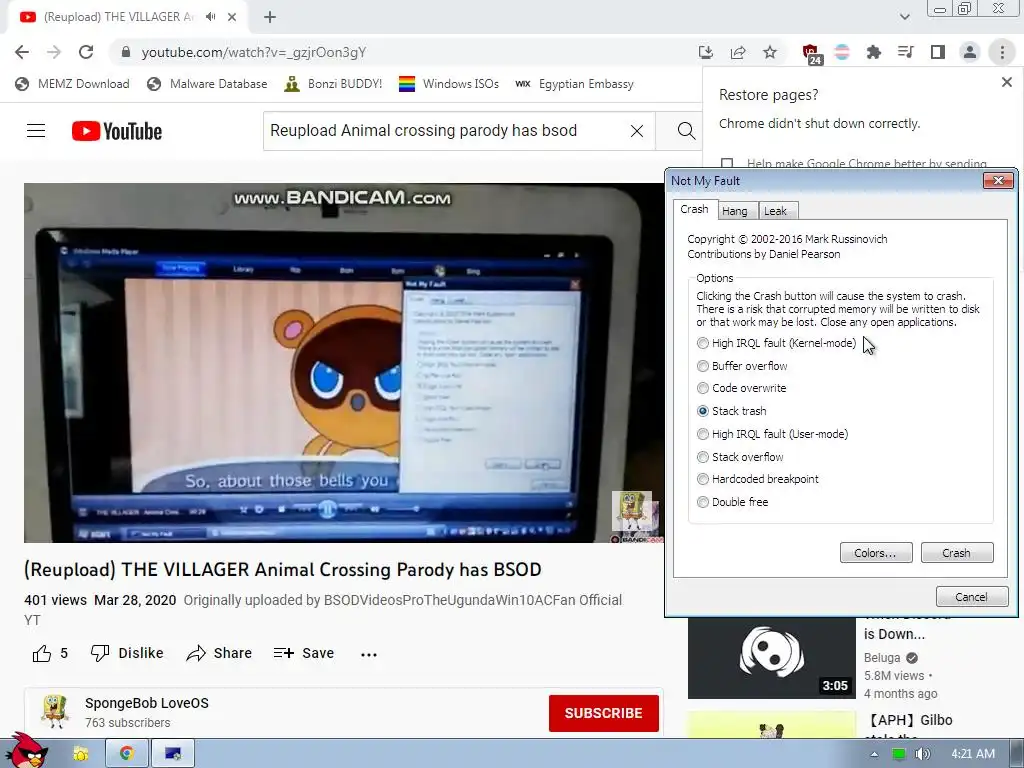The image size is (1024, 768).
Task: Show hidden tray icons arrow
Action: click(x=874, y=754)
